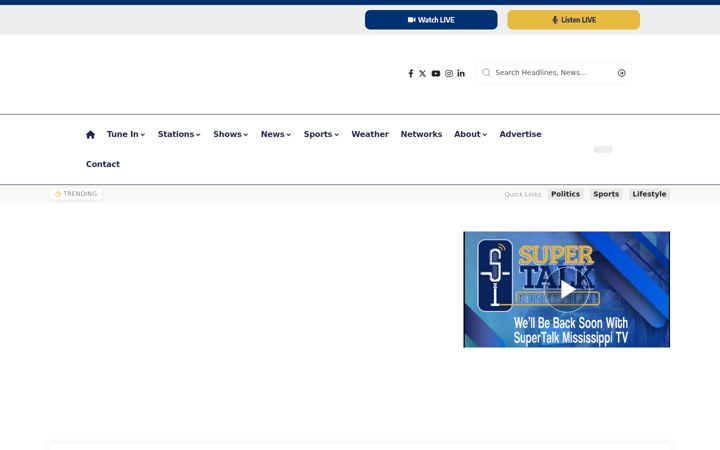Open the Lifestyle quick link

(x=649, y=194)
